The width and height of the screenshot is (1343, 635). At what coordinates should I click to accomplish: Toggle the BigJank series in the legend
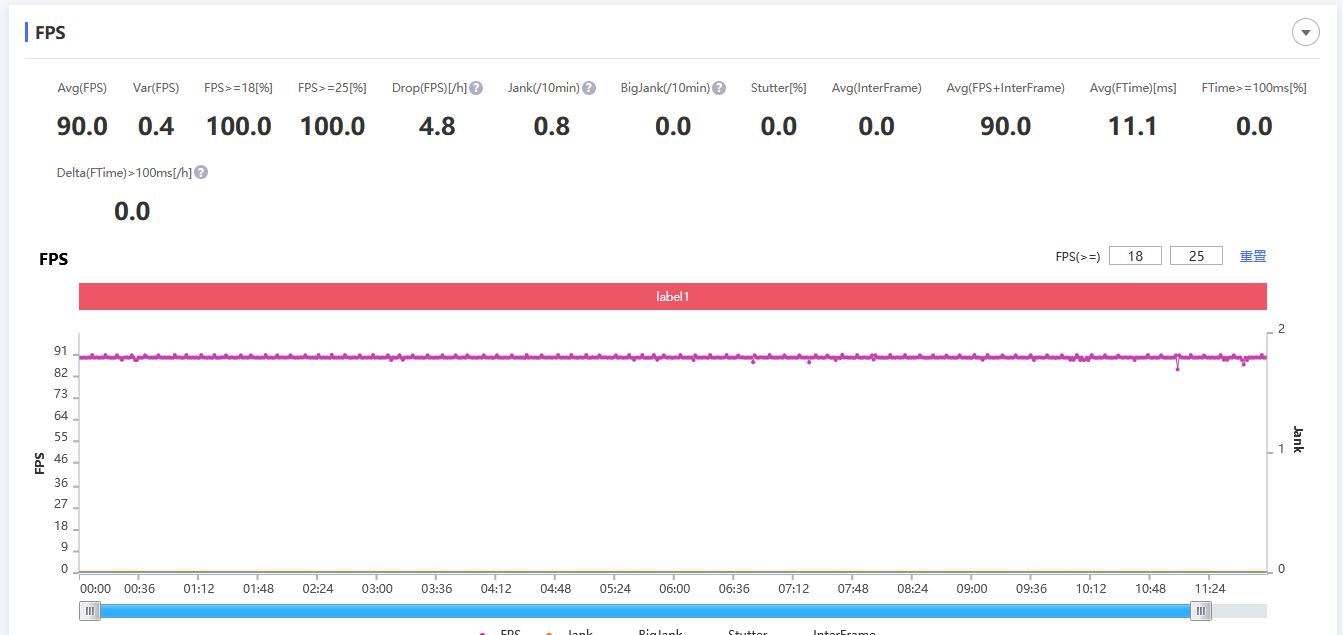[x=659, y=632]
